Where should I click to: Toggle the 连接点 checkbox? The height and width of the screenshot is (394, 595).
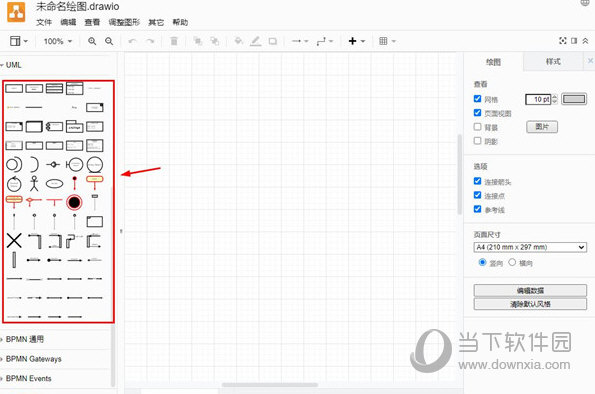477,195
